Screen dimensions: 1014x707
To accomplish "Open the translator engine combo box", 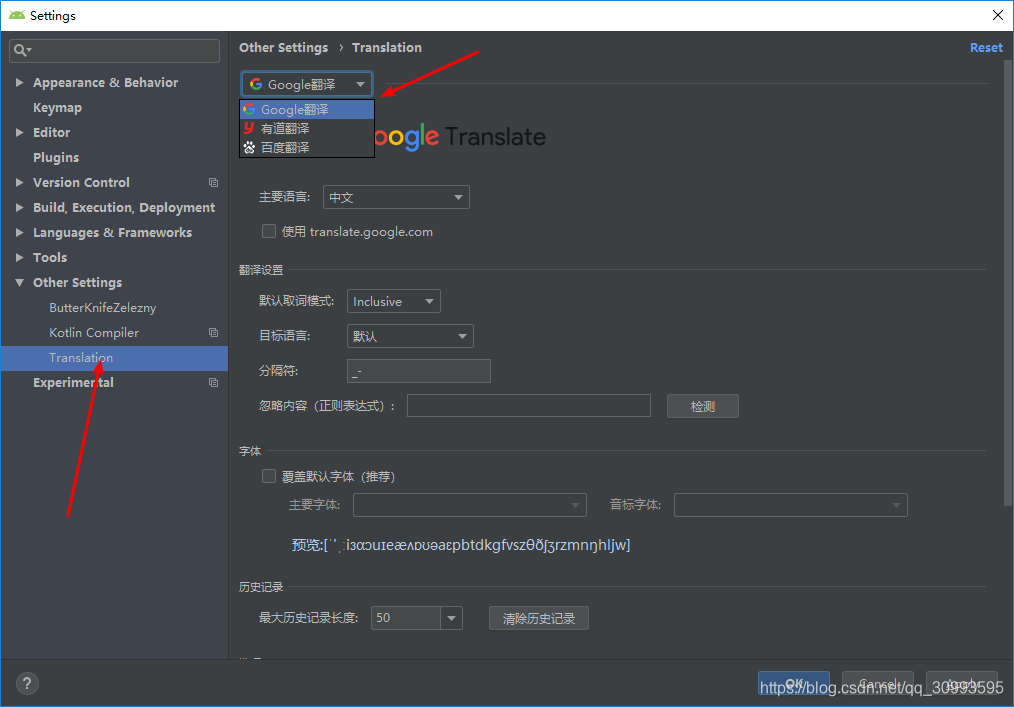I will (x=307, y=84).
